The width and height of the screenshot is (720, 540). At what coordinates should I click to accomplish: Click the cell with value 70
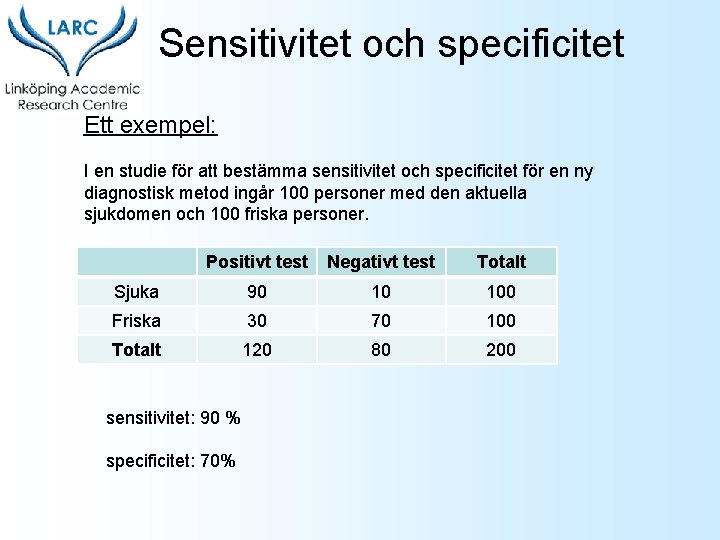(x=381, y=321)
